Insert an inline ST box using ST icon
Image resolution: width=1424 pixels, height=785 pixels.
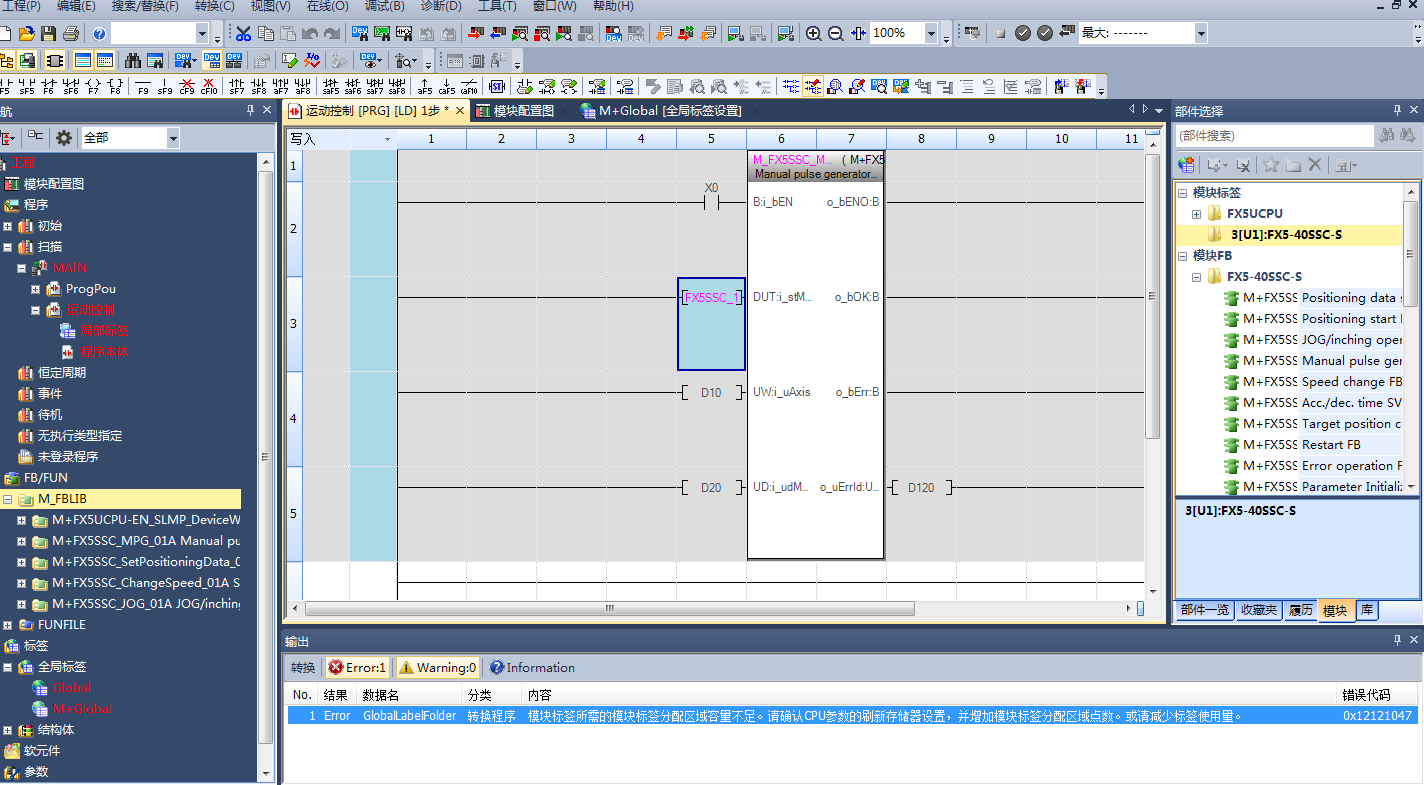pos(496,87)
